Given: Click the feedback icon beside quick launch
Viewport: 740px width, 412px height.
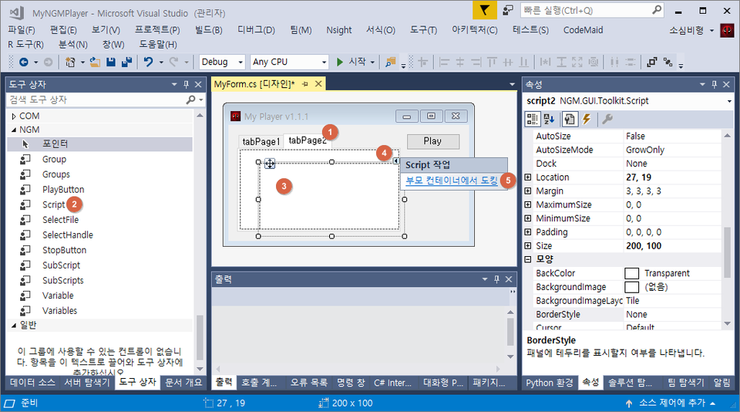Looking at the screenshot, I should tap(508, 10).
